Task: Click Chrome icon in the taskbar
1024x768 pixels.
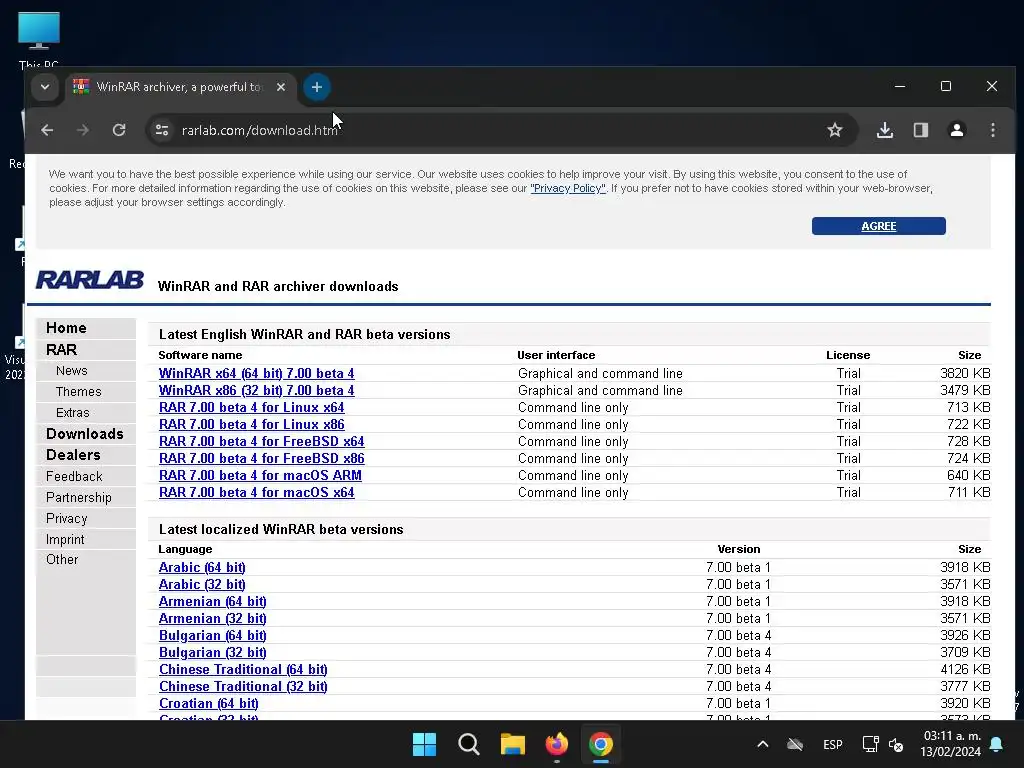Action: [601, 744]
